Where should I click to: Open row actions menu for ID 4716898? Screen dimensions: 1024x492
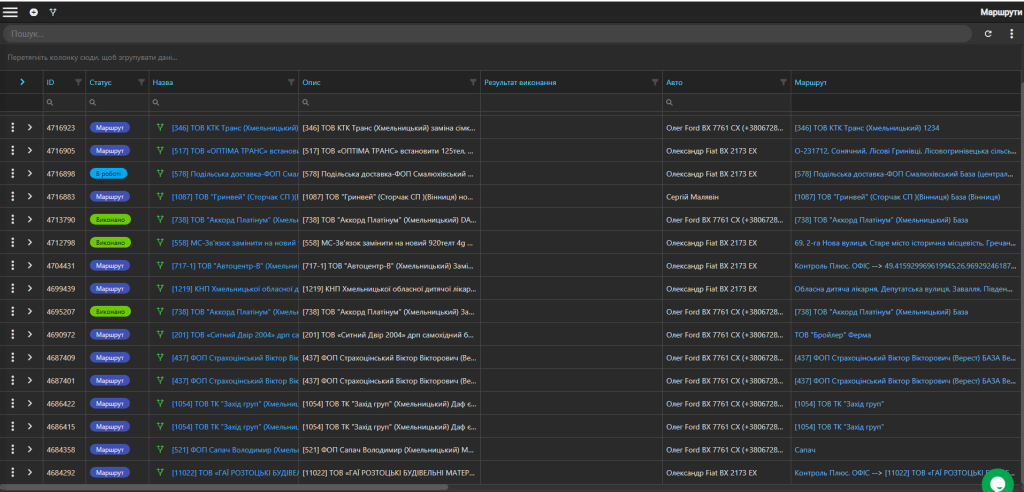click(x=12, y=174)
